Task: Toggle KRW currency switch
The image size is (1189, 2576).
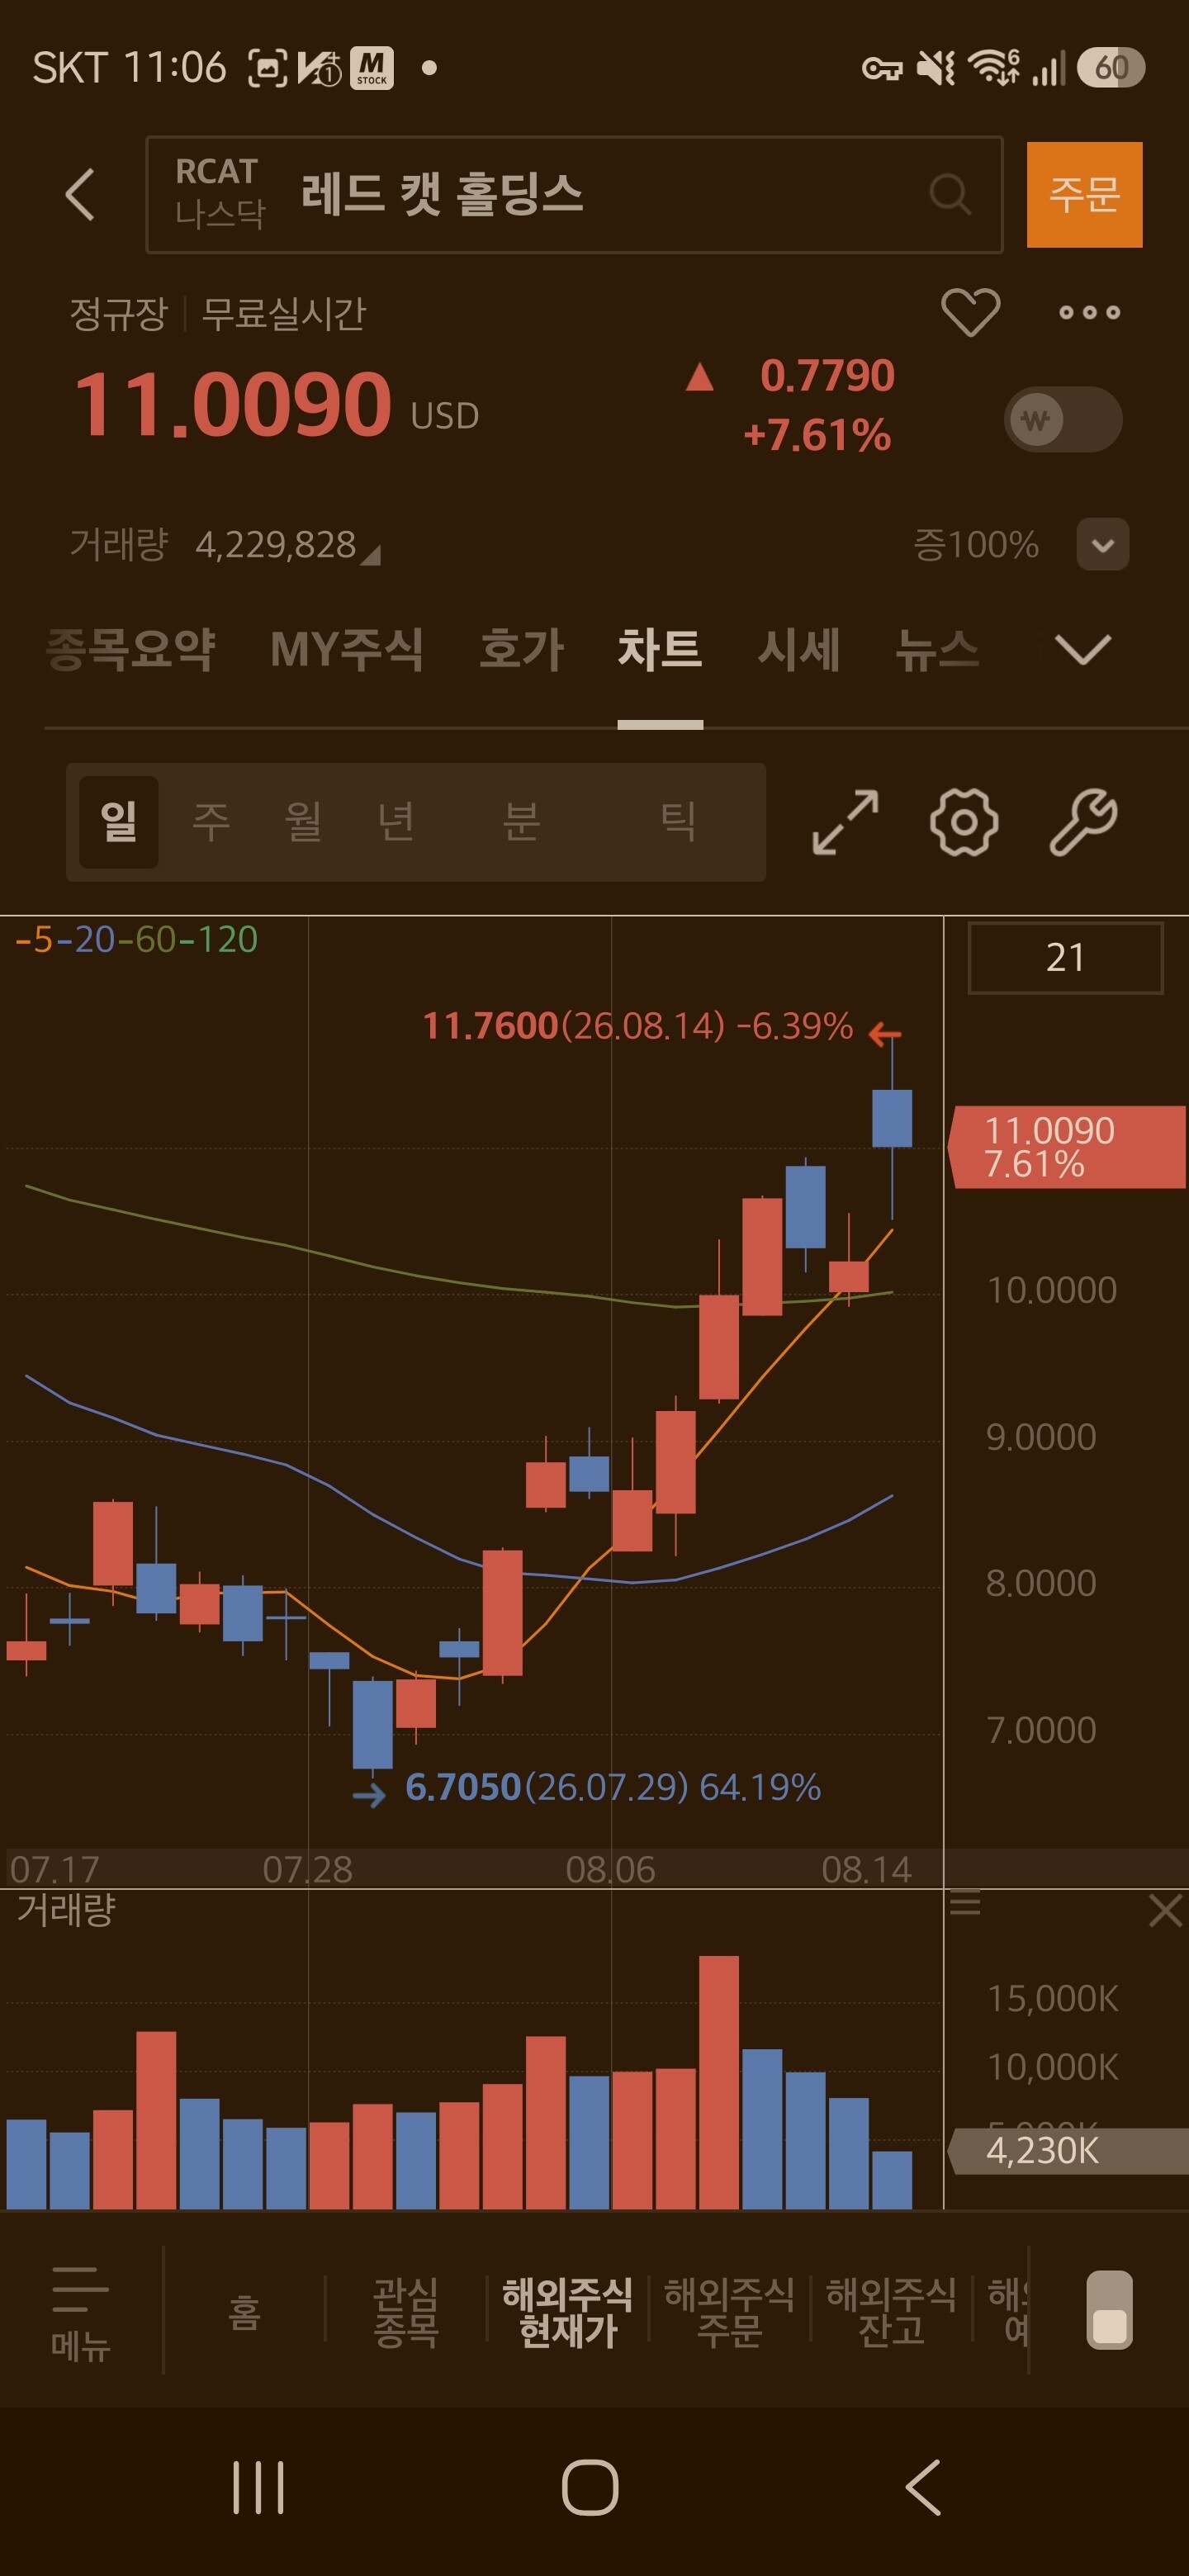Action: pyautogui.click(x=1063, y=419)
